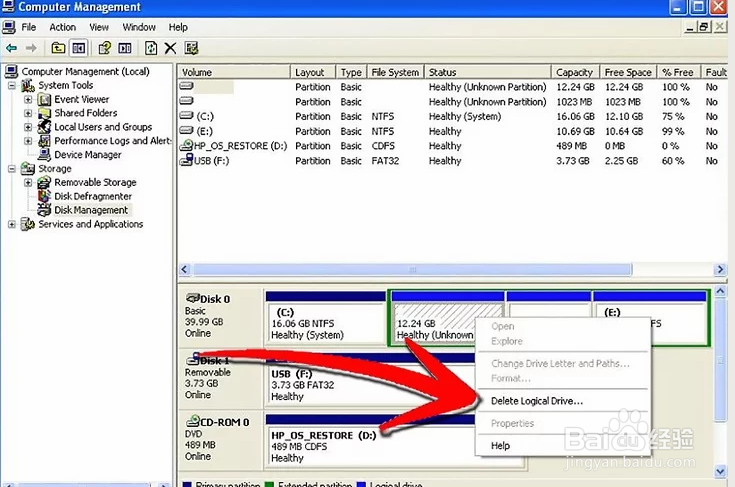The image size is (735, 487).
Task: Click the Refresh toolbar icon
Action: pyautogui.click(x=151, y=48)
